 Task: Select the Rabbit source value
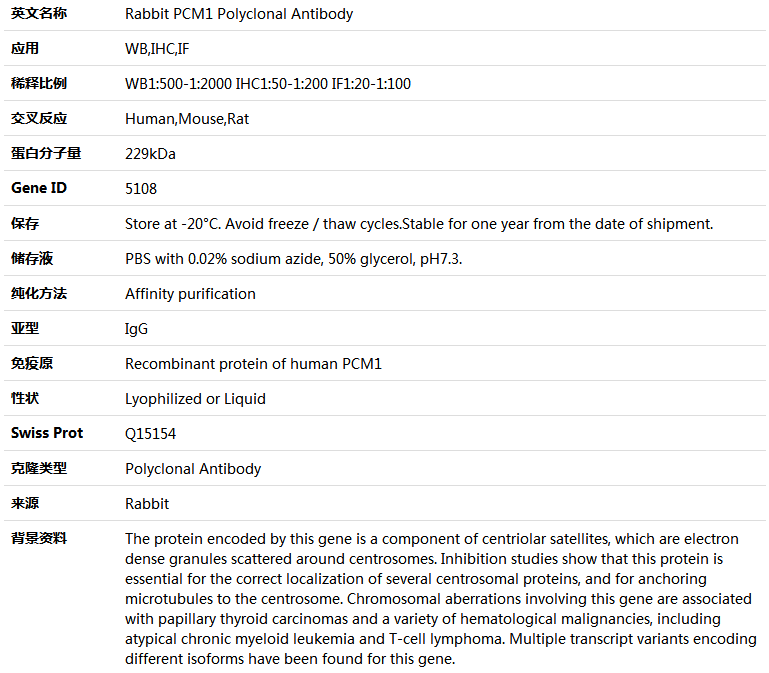click(x=147, y=504)
